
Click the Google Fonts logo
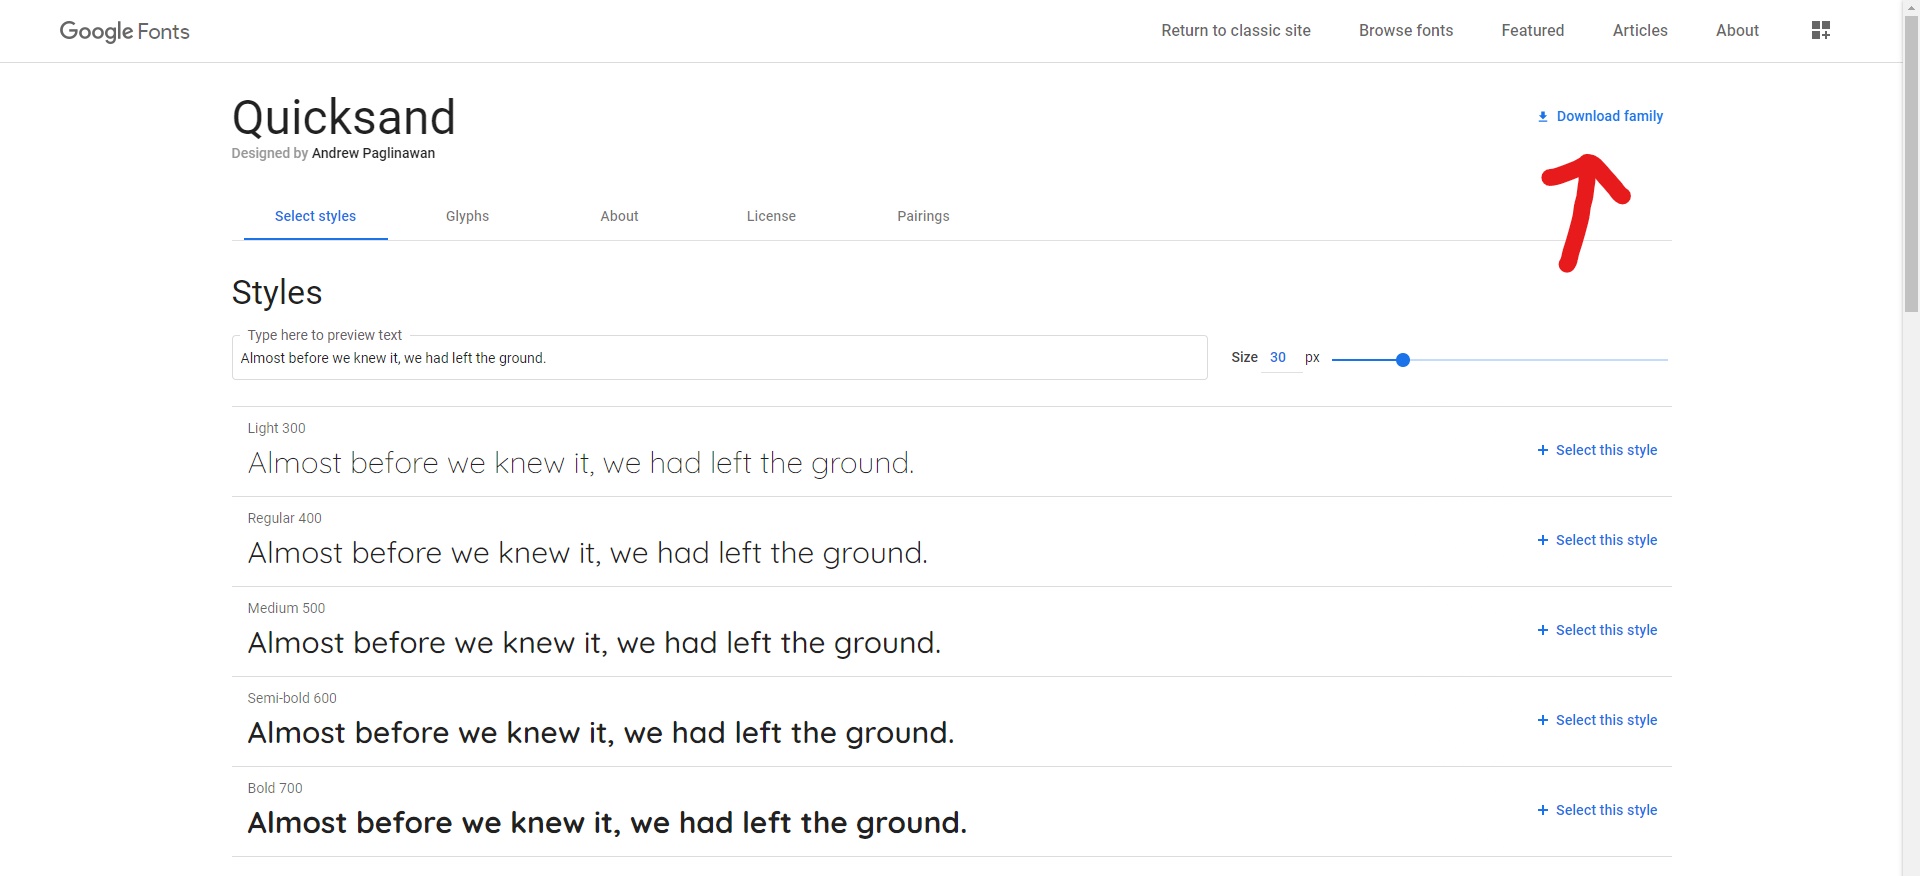click(125, 31)
